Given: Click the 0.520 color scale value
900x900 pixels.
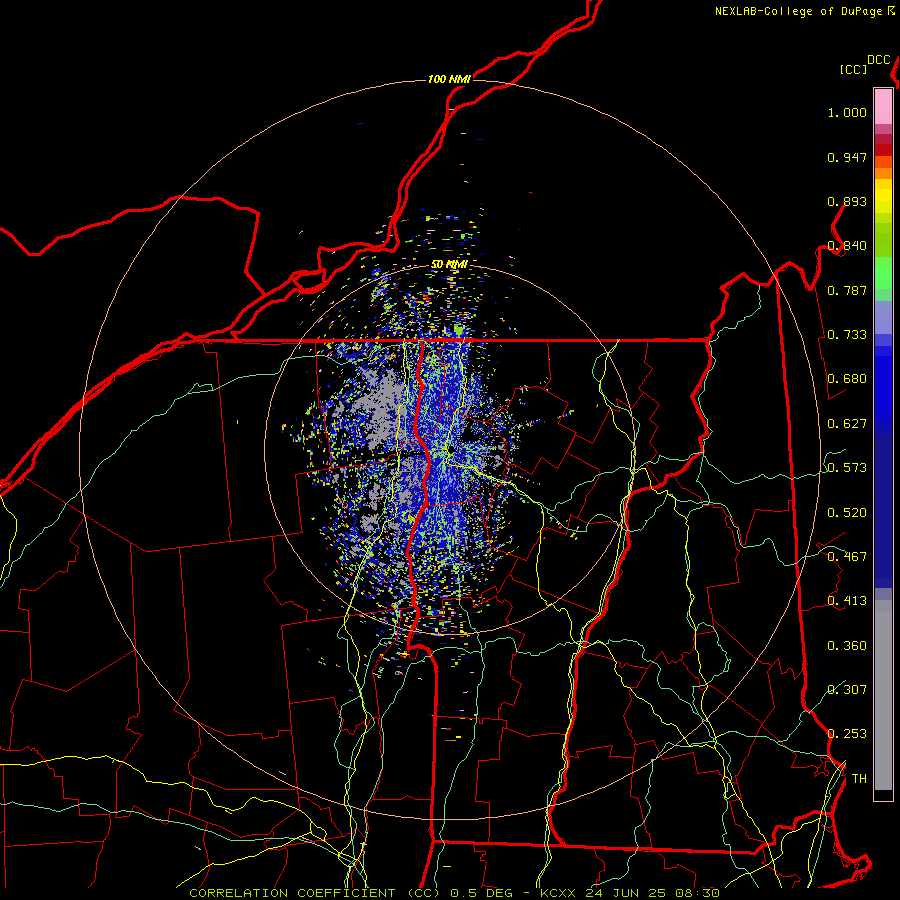Looking at the screenshot, I should 847,513.
